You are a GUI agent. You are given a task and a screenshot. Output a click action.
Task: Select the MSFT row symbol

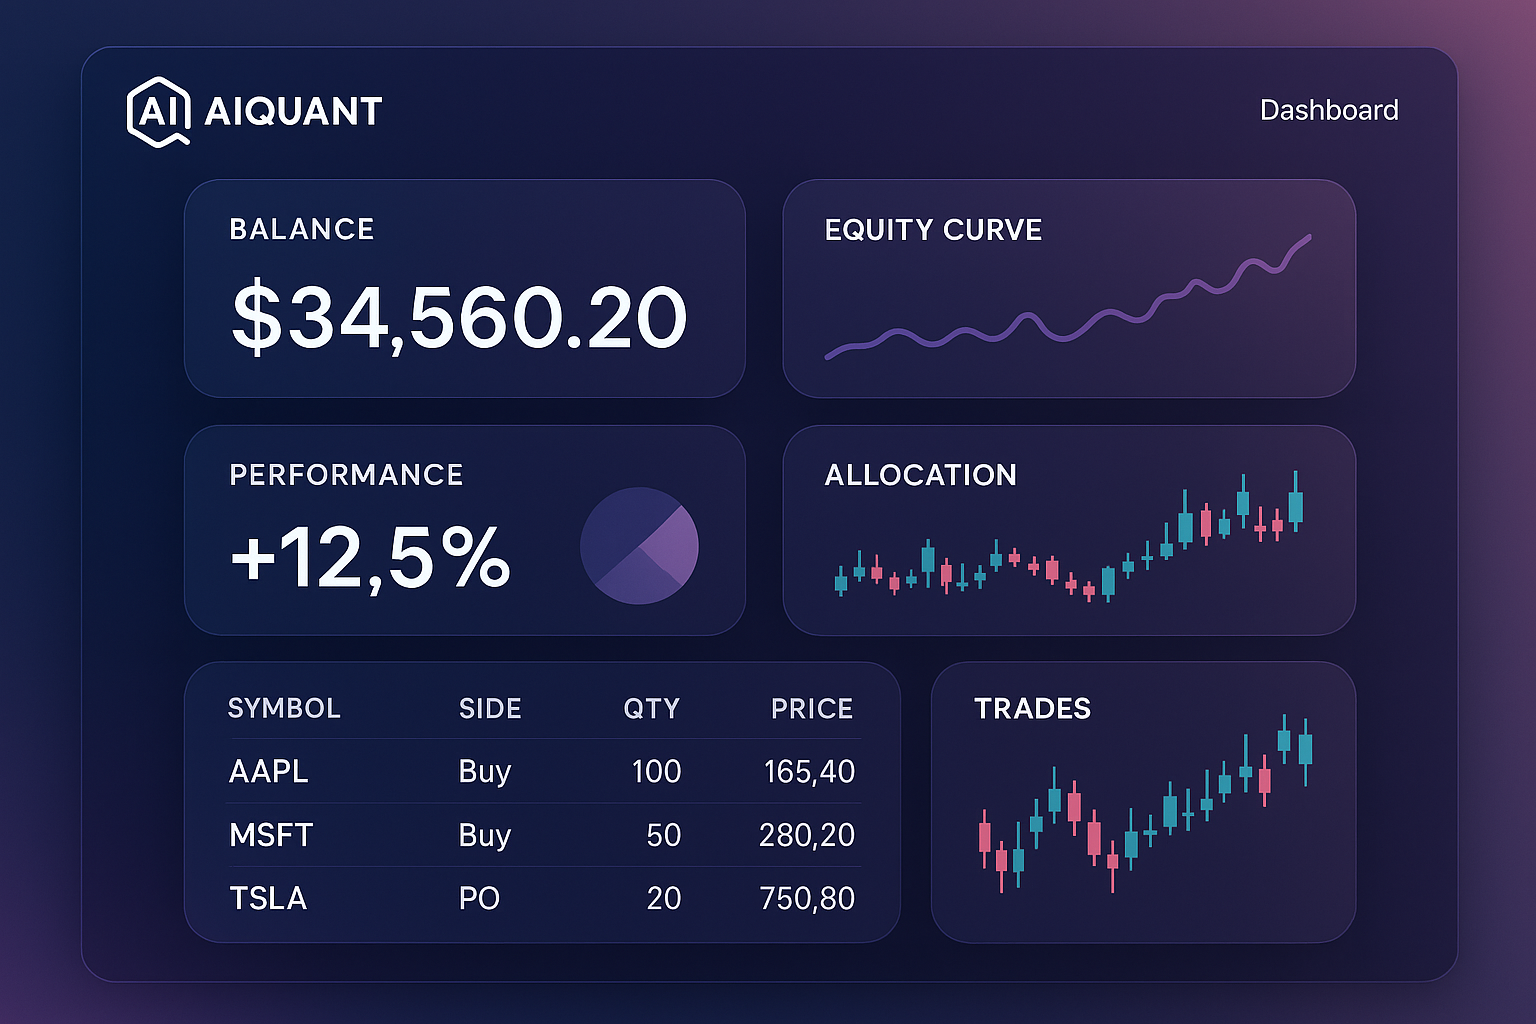click(271, 835)
